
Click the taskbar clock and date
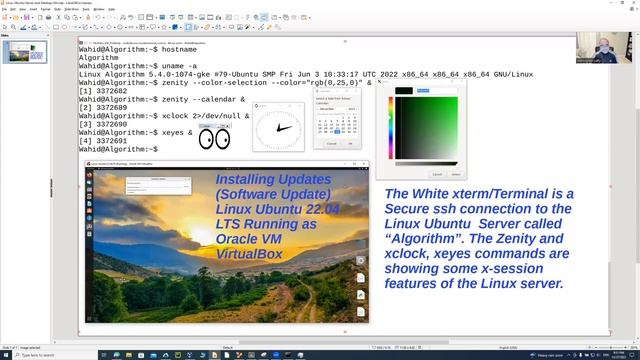619,355
